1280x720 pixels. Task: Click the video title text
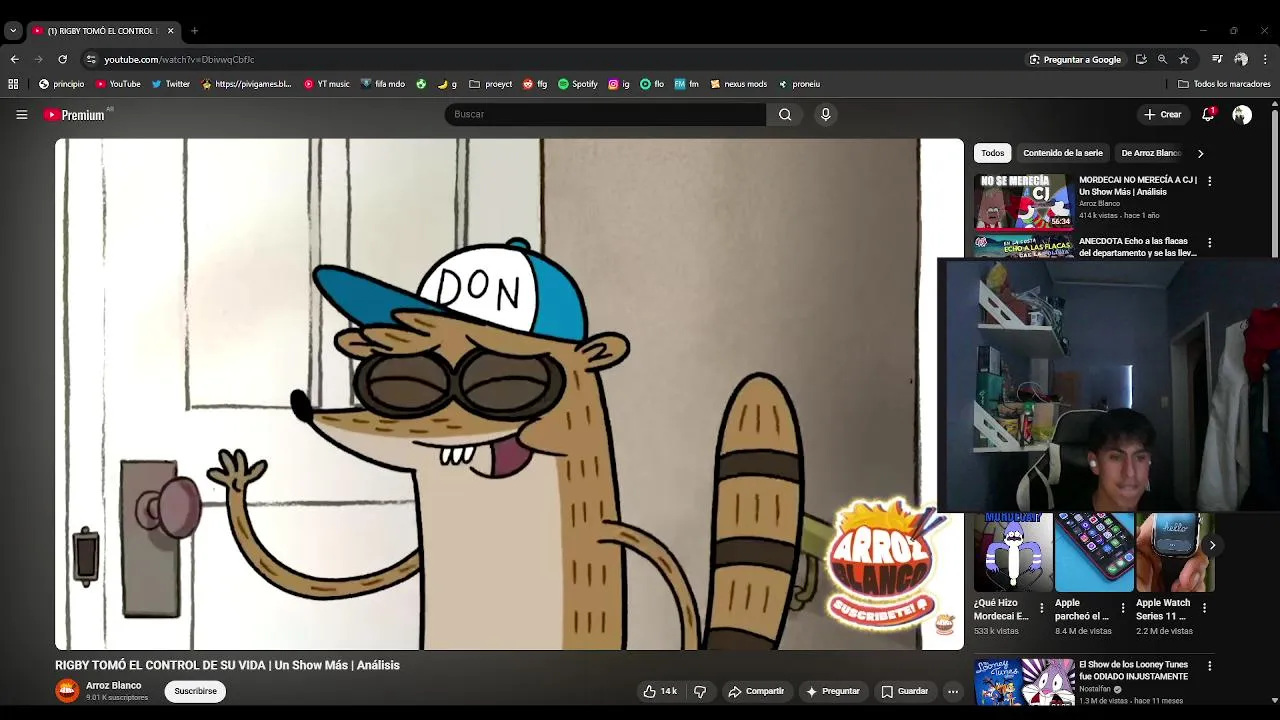point(227,665)
